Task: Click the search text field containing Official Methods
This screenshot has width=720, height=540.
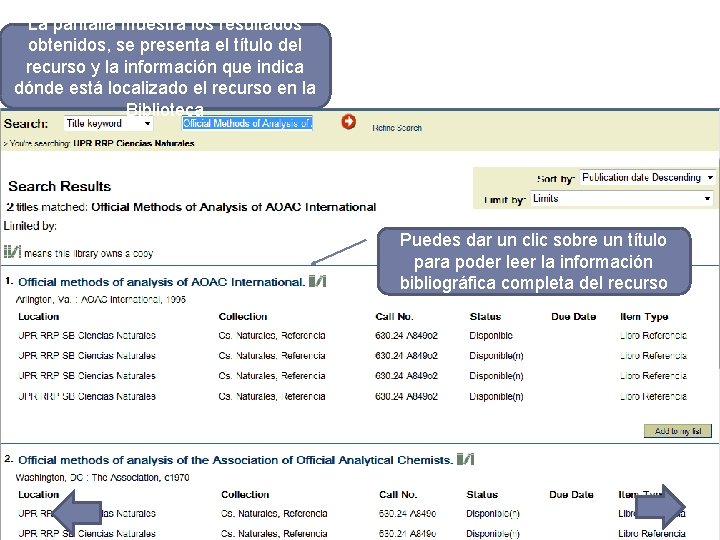Action: coord(247,123)
